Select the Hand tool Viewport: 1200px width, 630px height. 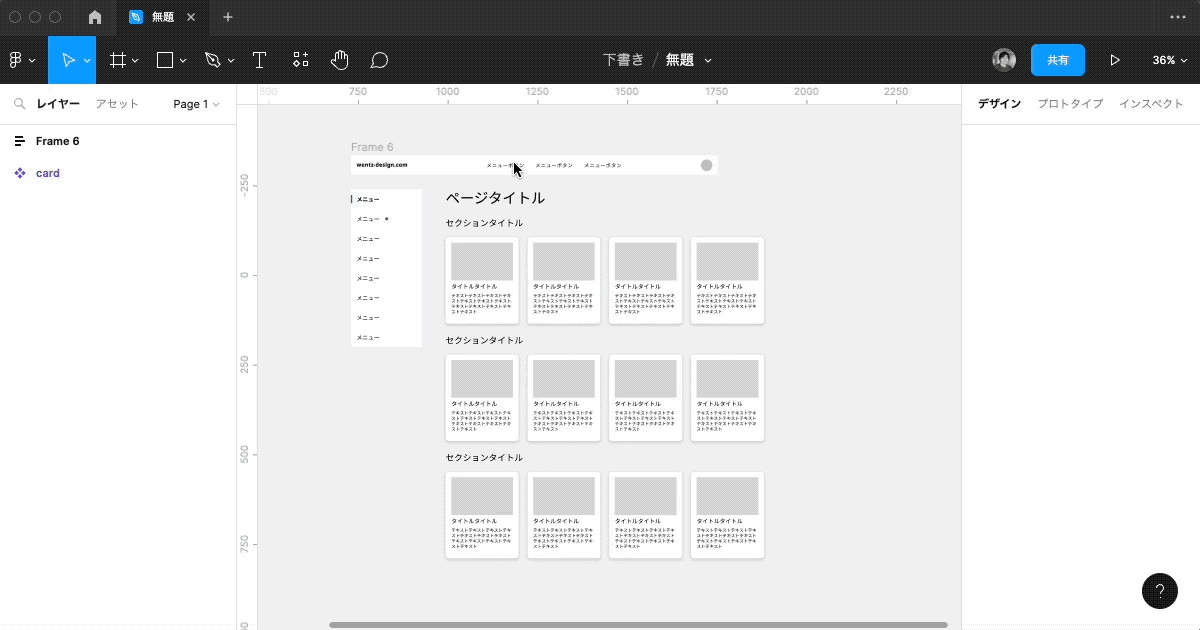coord(340,59)
